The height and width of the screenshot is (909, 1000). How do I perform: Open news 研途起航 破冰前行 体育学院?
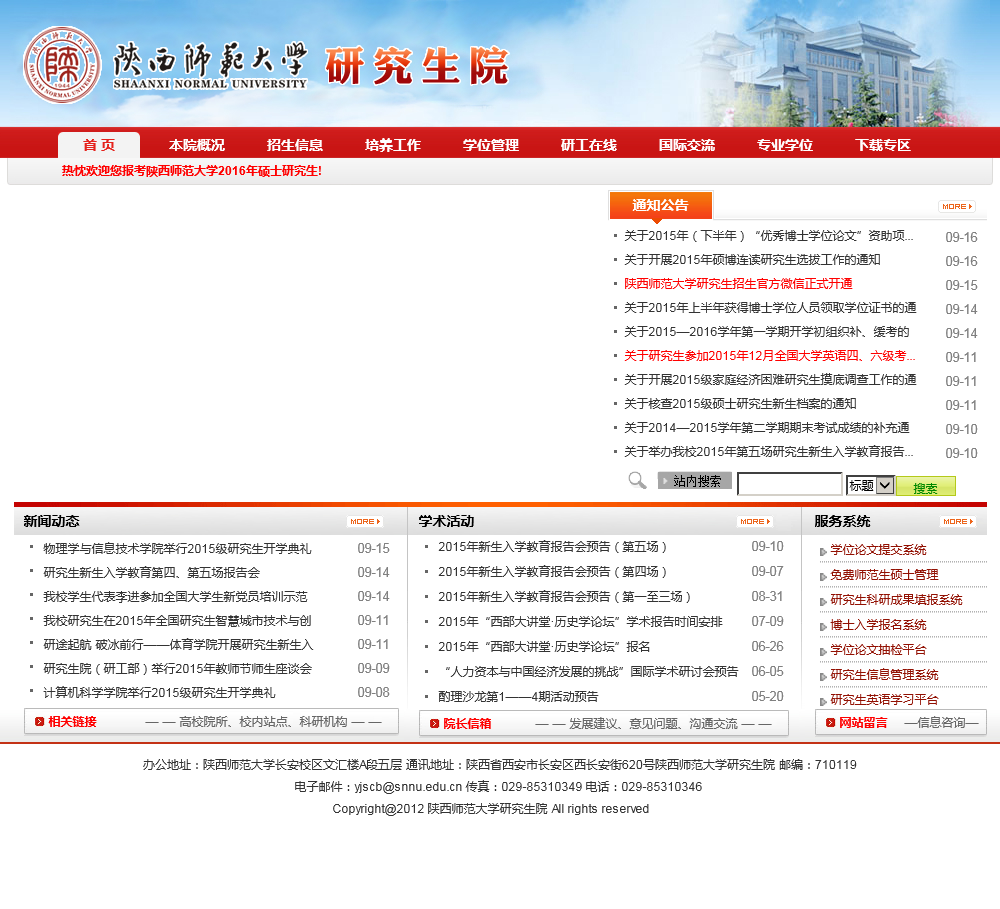point(179,645)
